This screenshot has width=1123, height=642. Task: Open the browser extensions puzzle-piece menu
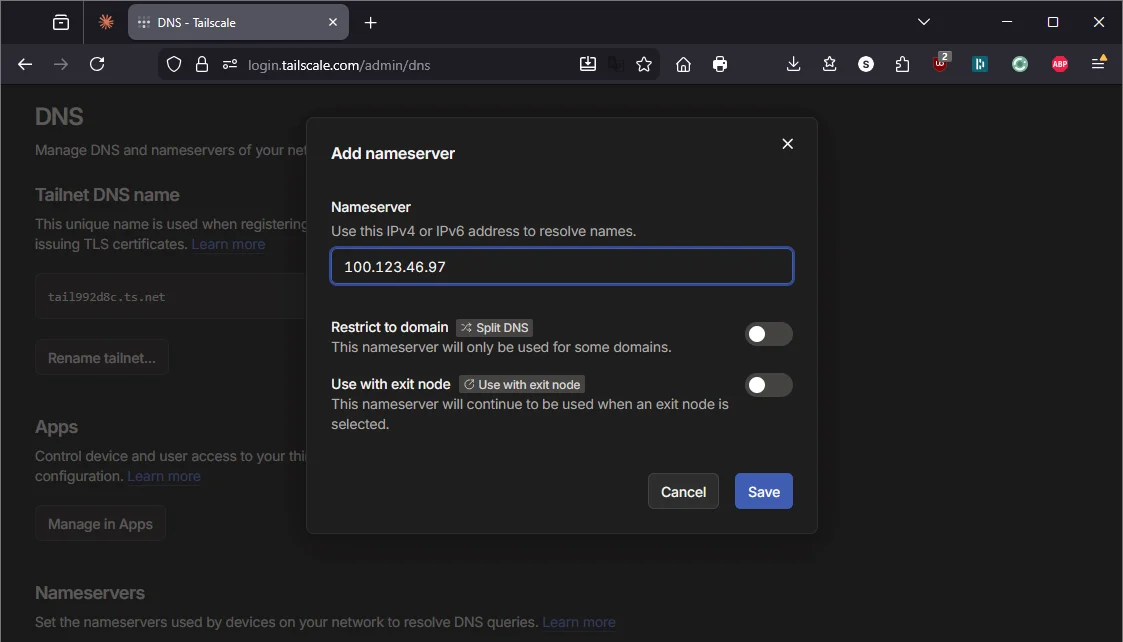(902, 63)
